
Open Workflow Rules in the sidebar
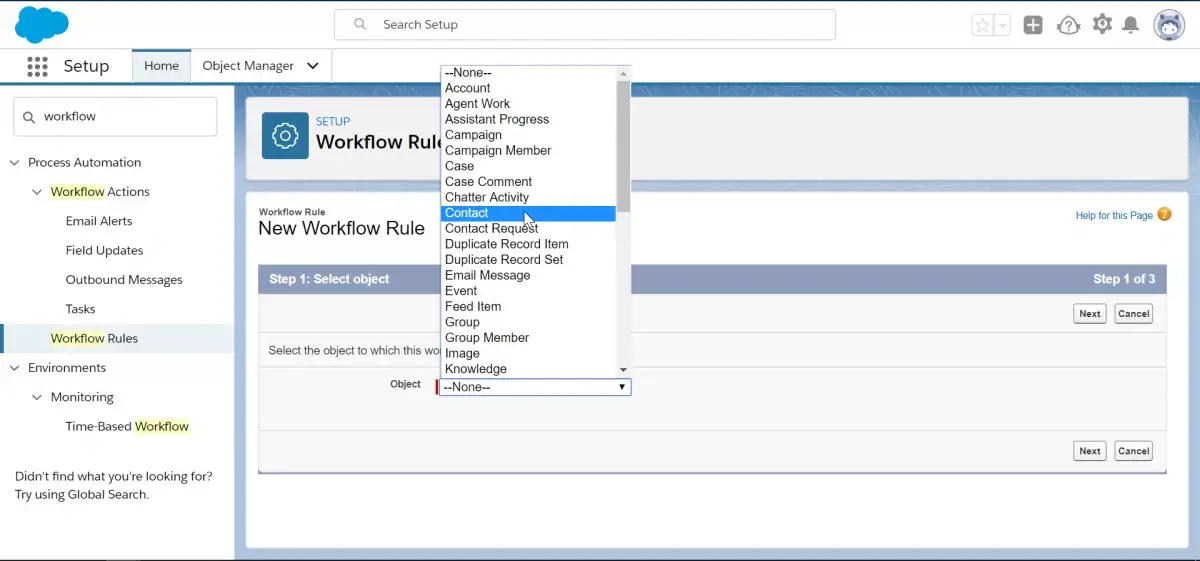94,338
